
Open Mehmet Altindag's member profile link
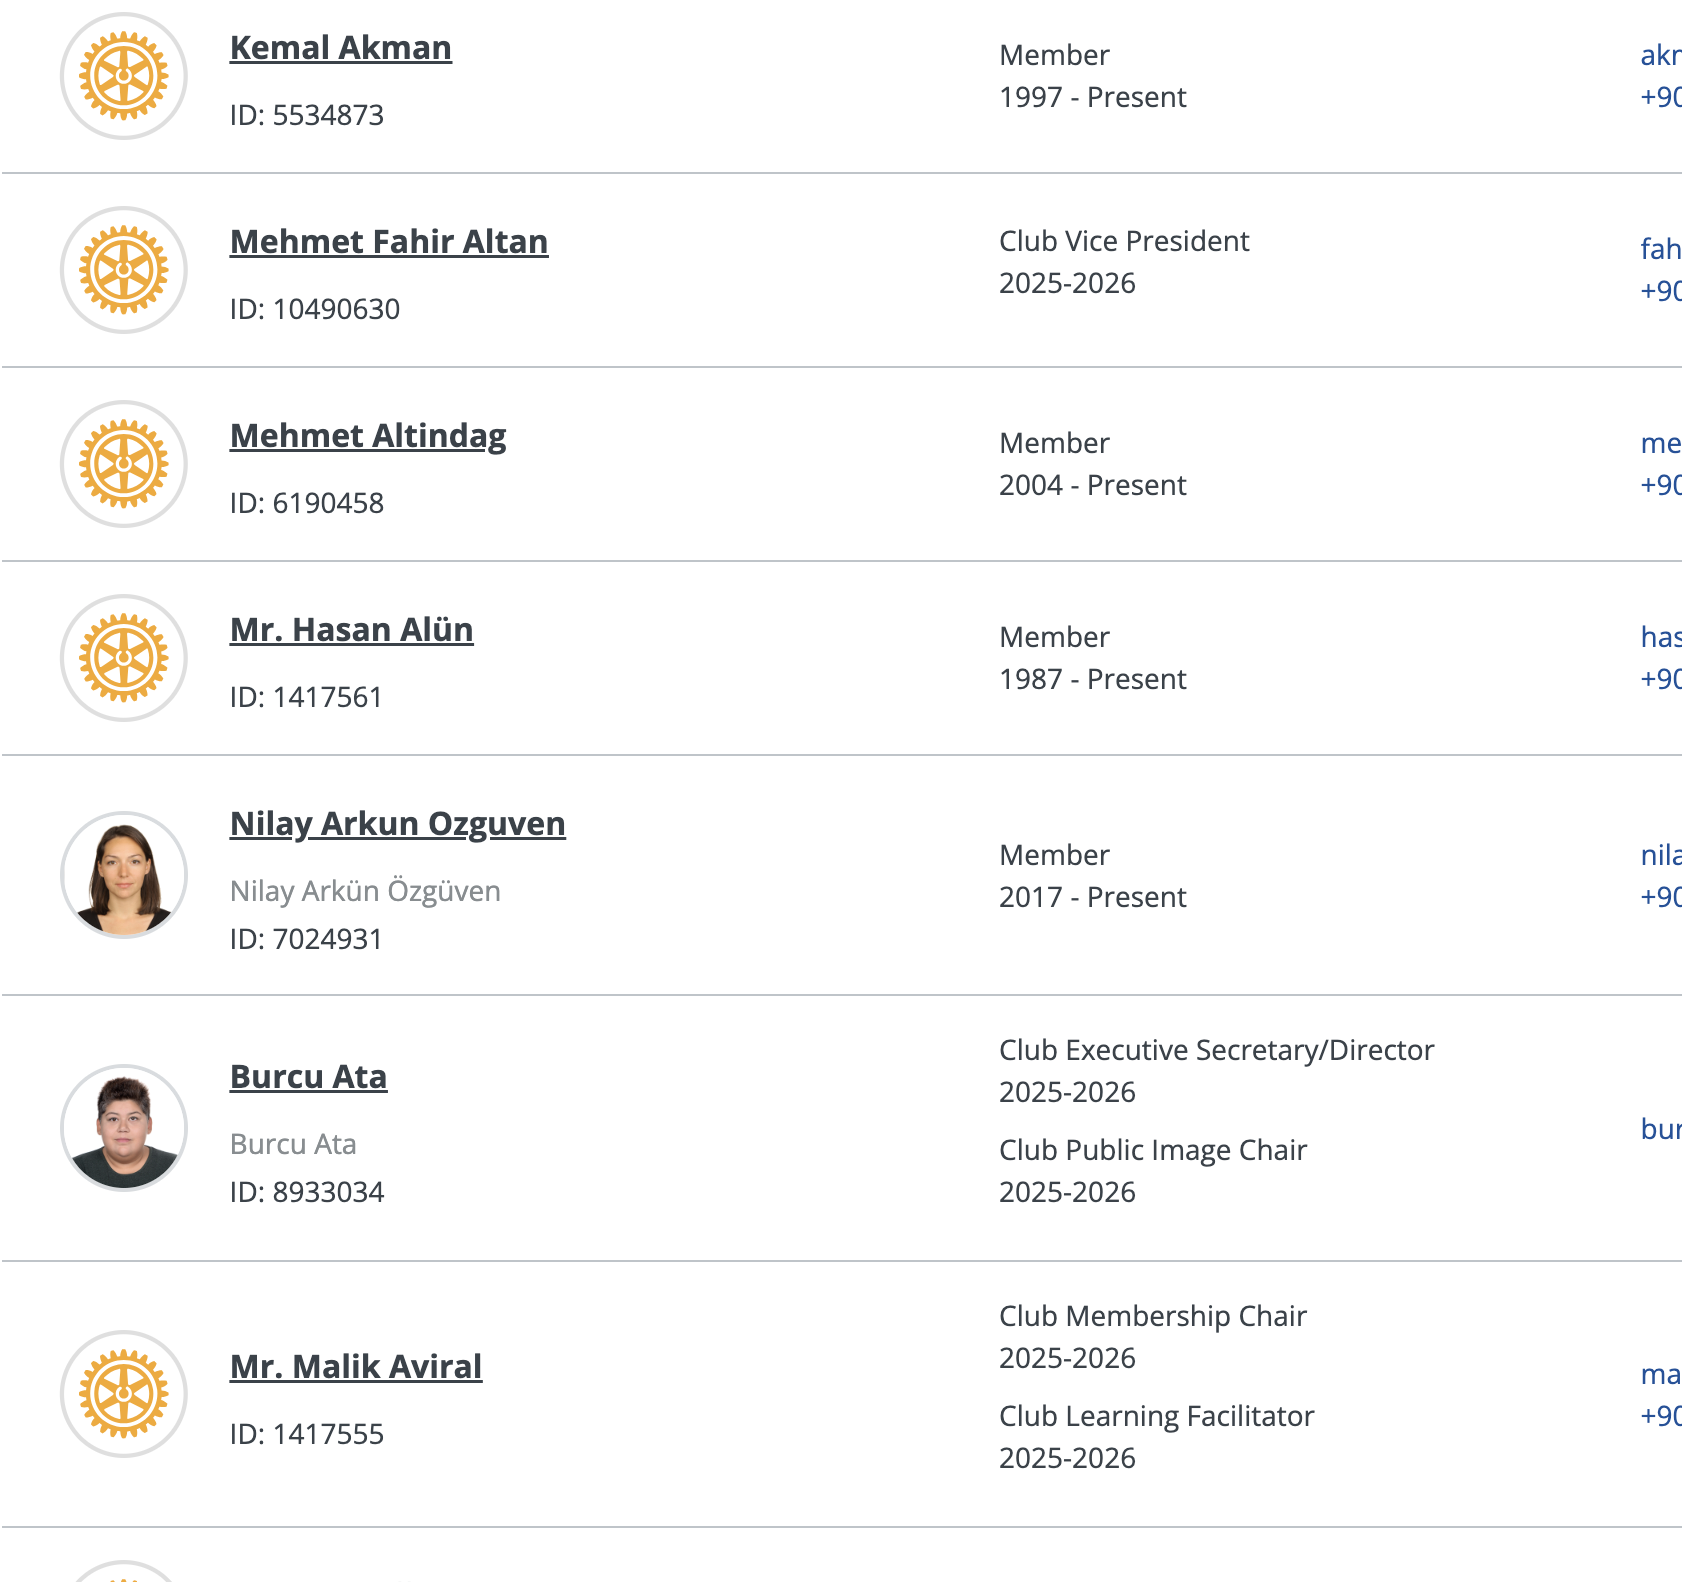367,436
